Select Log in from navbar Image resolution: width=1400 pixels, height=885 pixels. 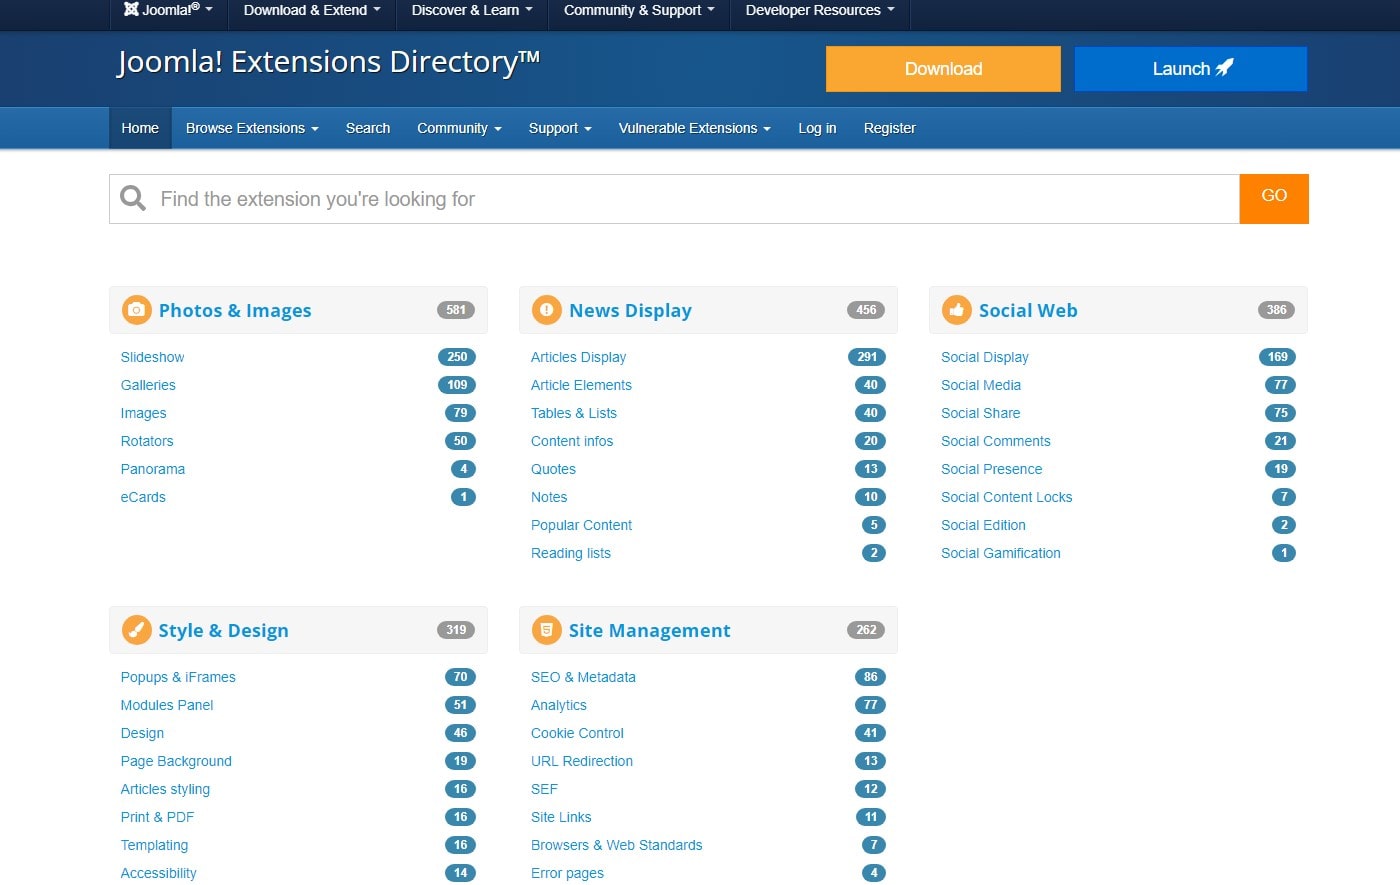point(817,128)
